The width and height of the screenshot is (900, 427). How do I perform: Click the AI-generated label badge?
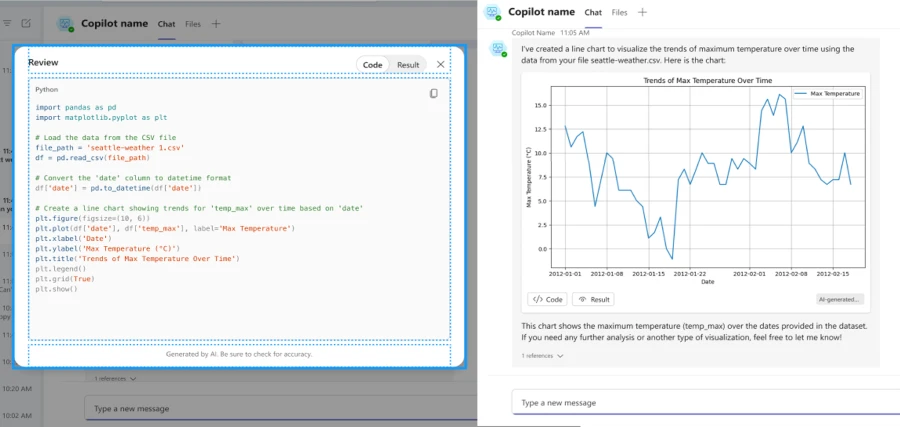(x=838, y=299)
